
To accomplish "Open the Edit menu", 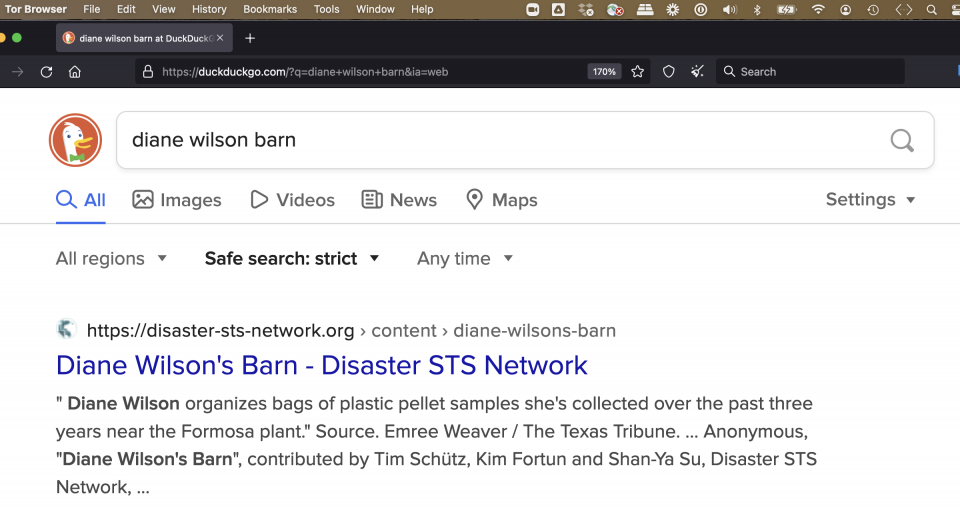I will click(126, 9).
